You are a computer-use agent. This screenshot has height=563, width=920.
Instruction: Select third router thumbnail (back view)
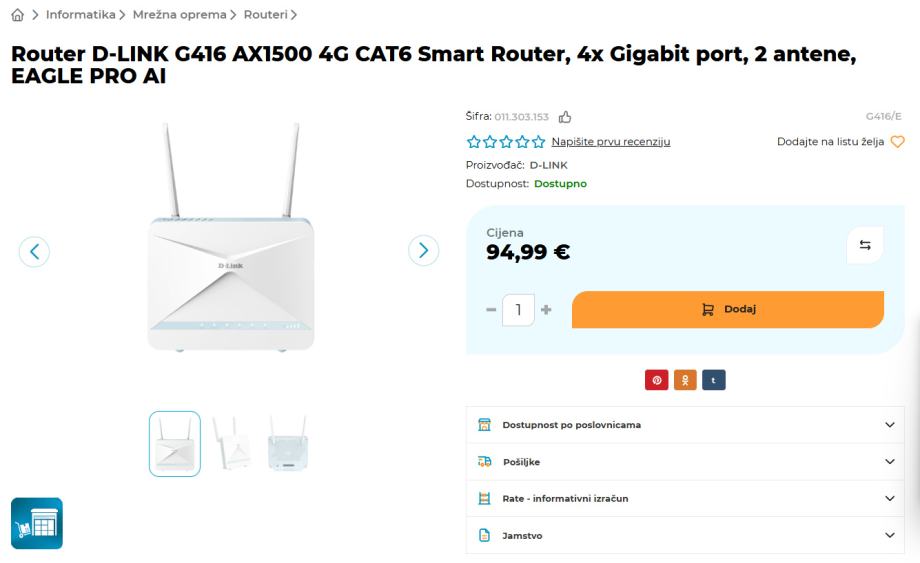(x=288, y=443)
